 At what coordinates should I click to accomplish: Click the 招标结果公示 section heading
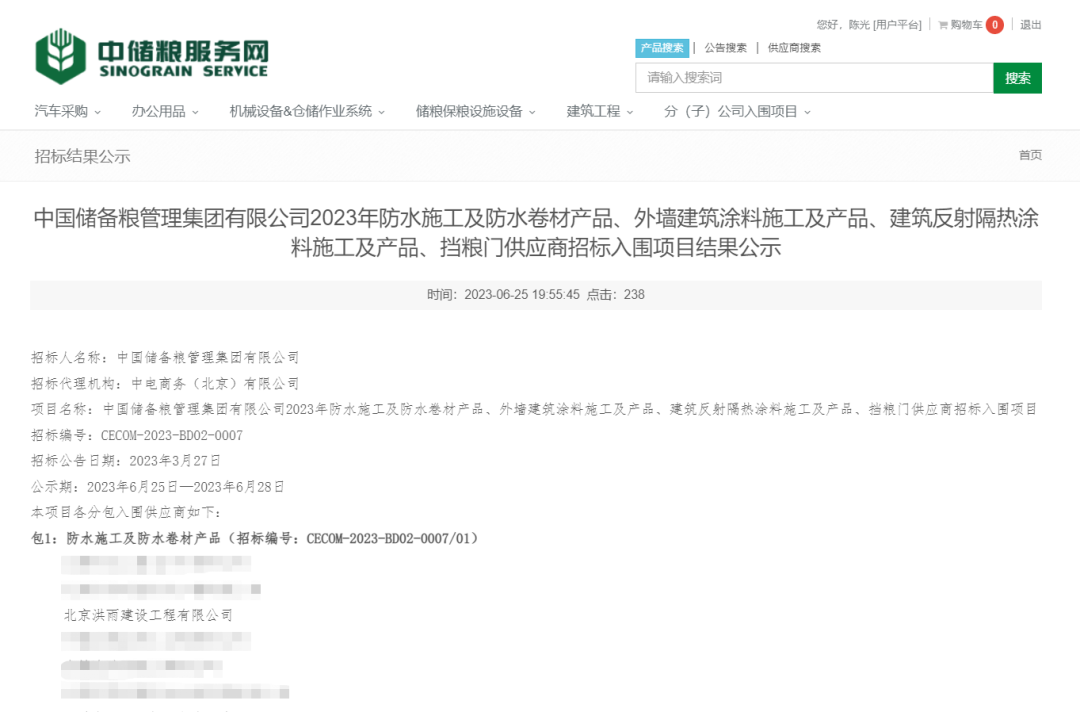[x=83, y=156]
